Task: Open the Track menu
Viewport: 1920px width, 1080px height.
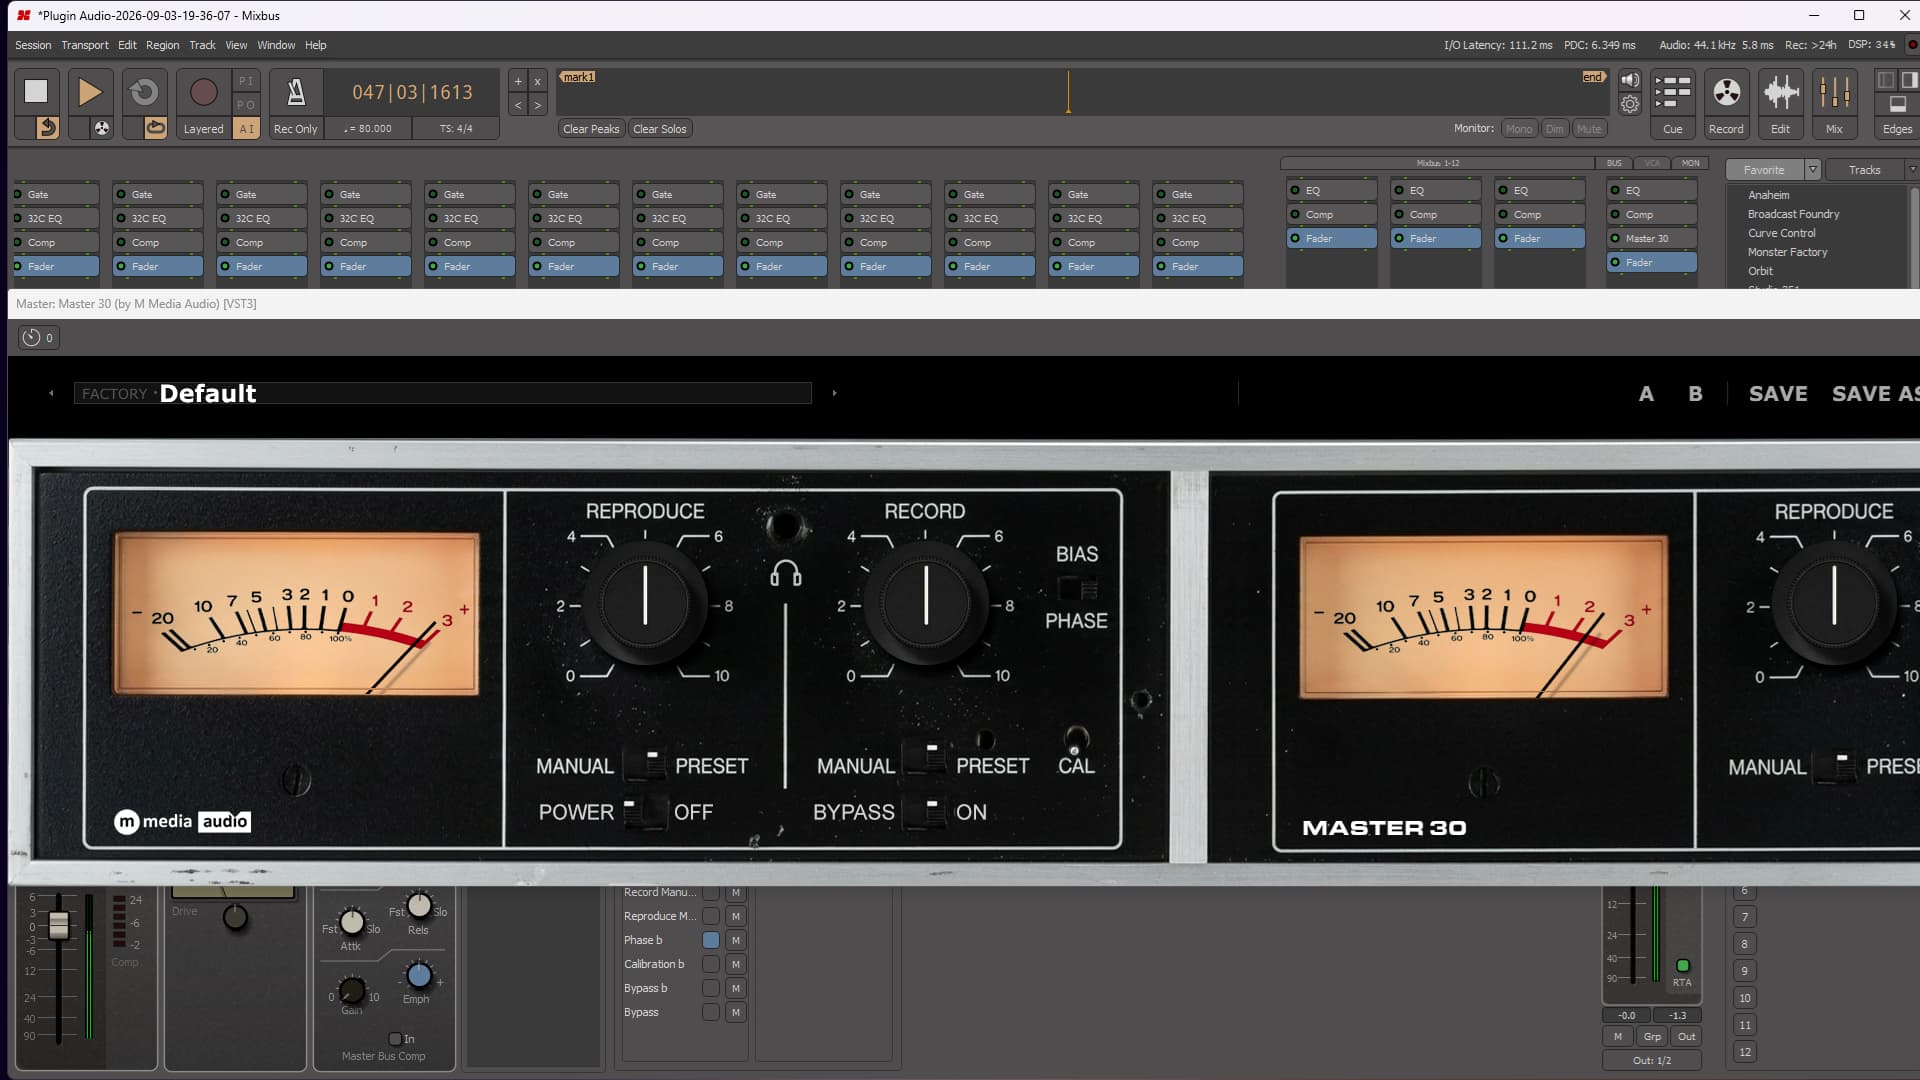Action: click(x=202, y=45)
